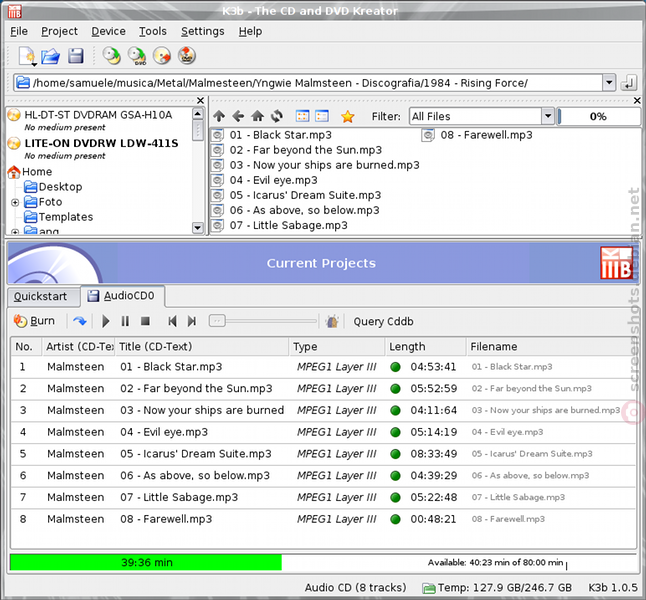Image resolution: width=646 pixels, height=600 pixels.
Task: Skip to previous track
Action: coord(173,321)
